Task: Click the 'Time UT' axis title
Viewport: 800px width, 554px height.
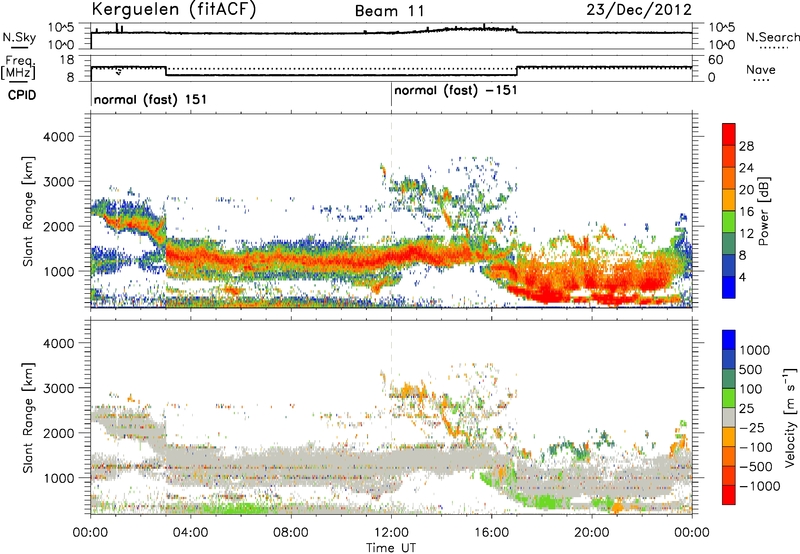Action: pyautogui.click(x=391, y=548)
